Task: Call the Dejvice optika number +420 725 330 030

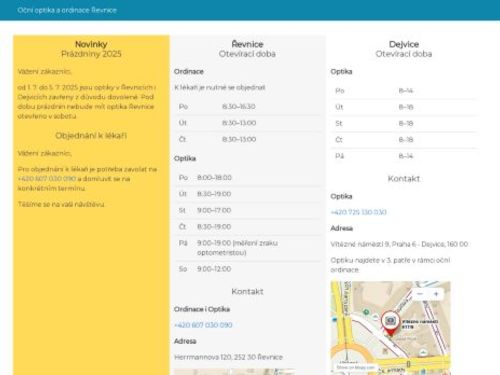Action: coord(358,212)
